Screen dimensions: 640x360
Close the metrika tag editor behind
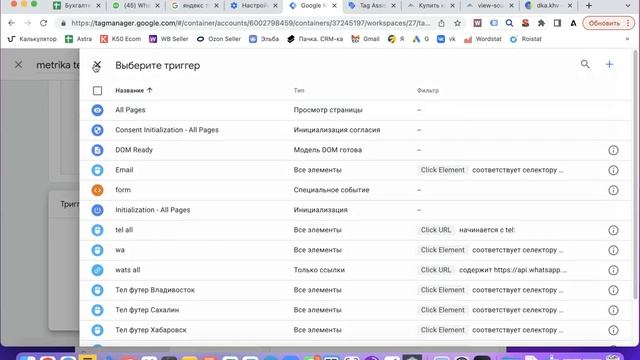18,64
